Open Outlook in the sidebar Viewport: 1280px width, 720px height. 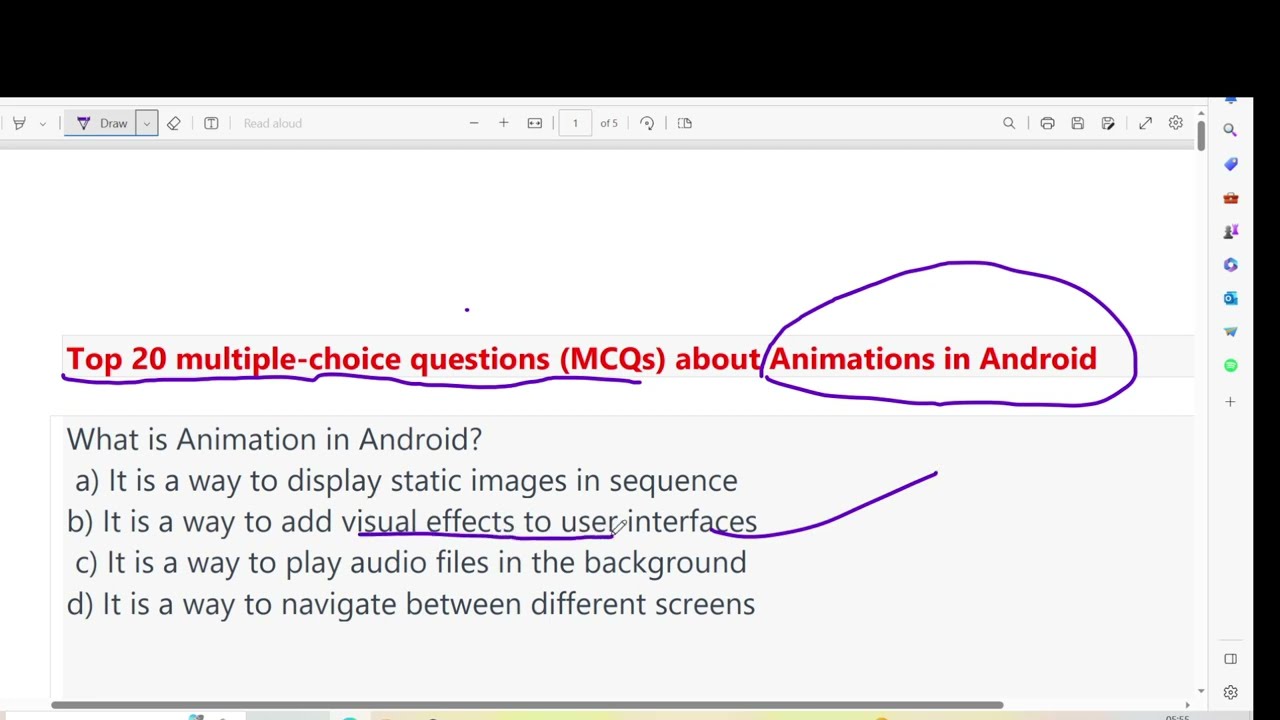point(1231,298)
